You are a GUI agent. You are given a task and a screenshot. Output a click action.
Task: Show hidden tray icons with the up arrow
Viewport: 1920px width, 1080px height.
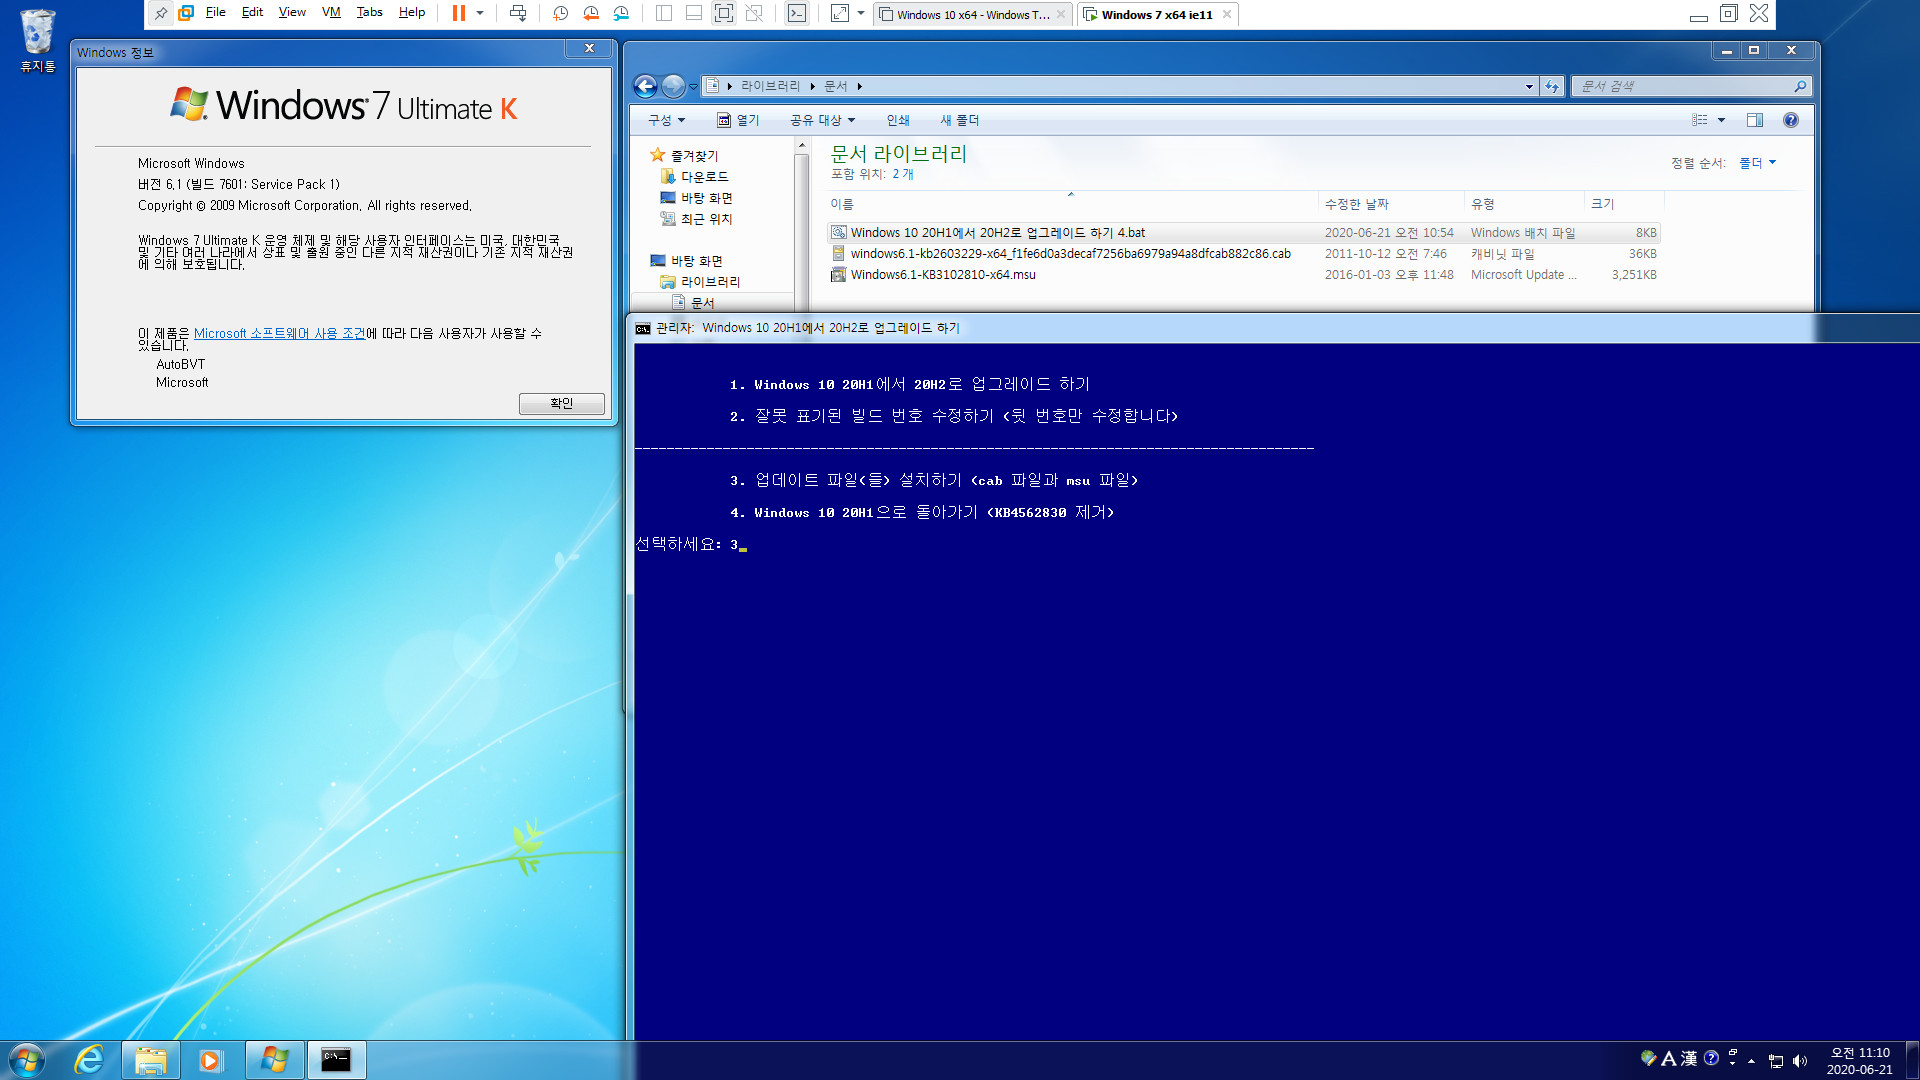1751,1061
